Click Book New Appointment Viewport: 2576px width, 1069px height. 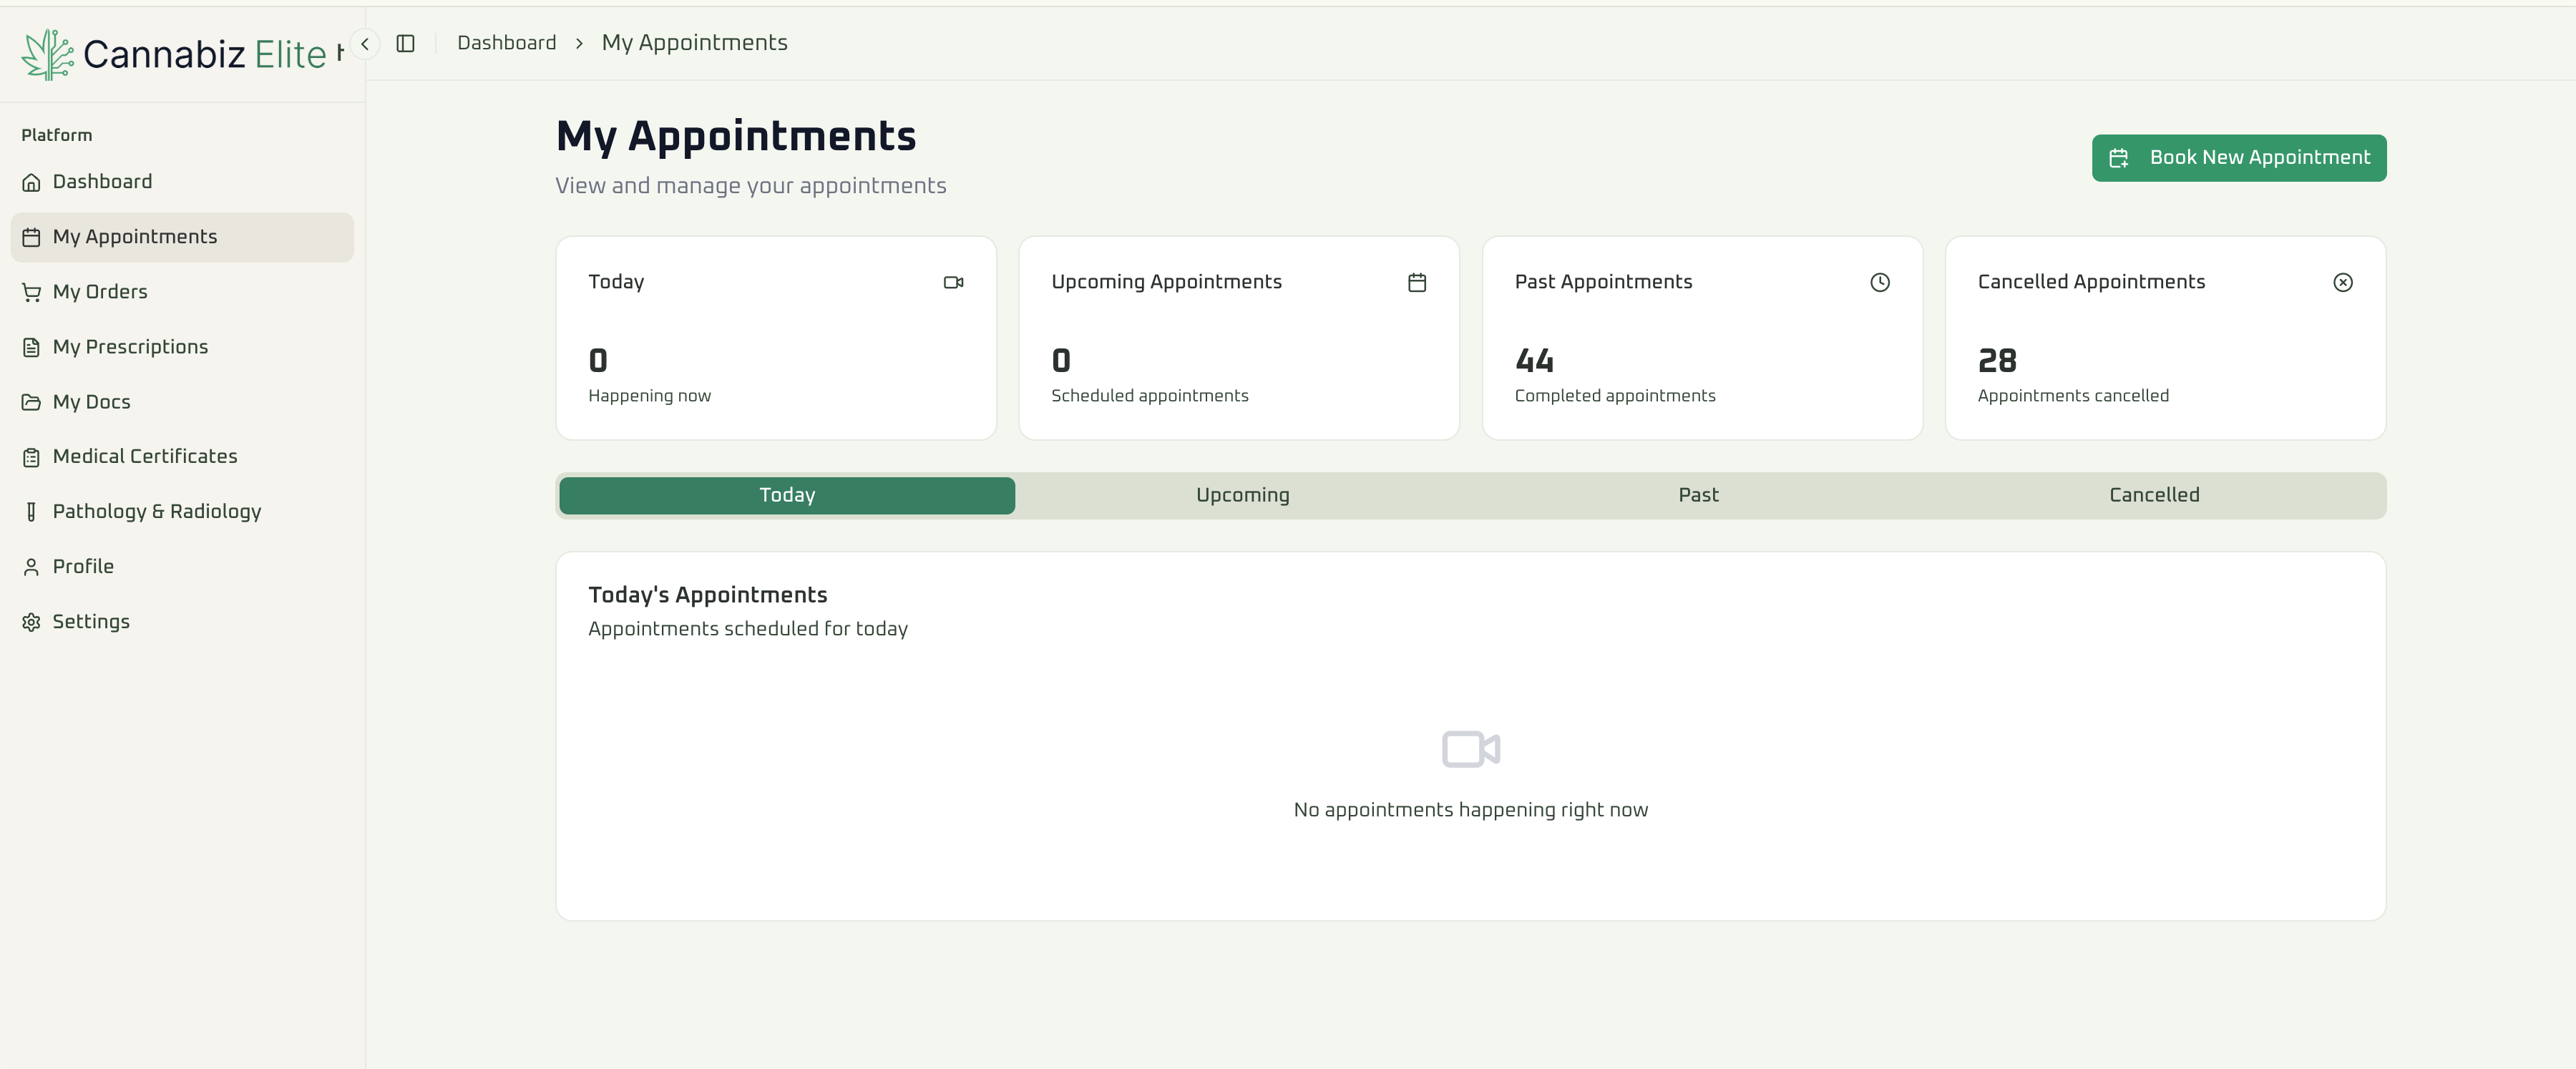tap(2239, 157)
